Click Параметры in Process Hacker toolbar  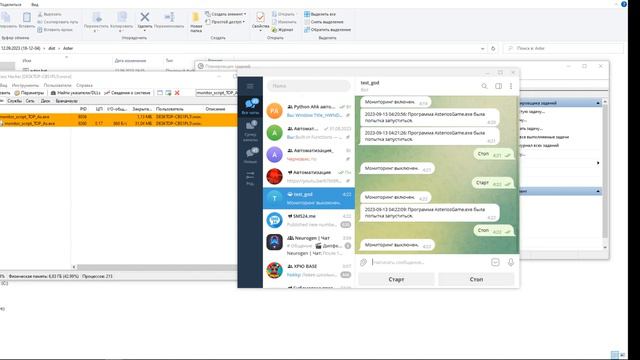pyautogui.click(x=29, y=93)
